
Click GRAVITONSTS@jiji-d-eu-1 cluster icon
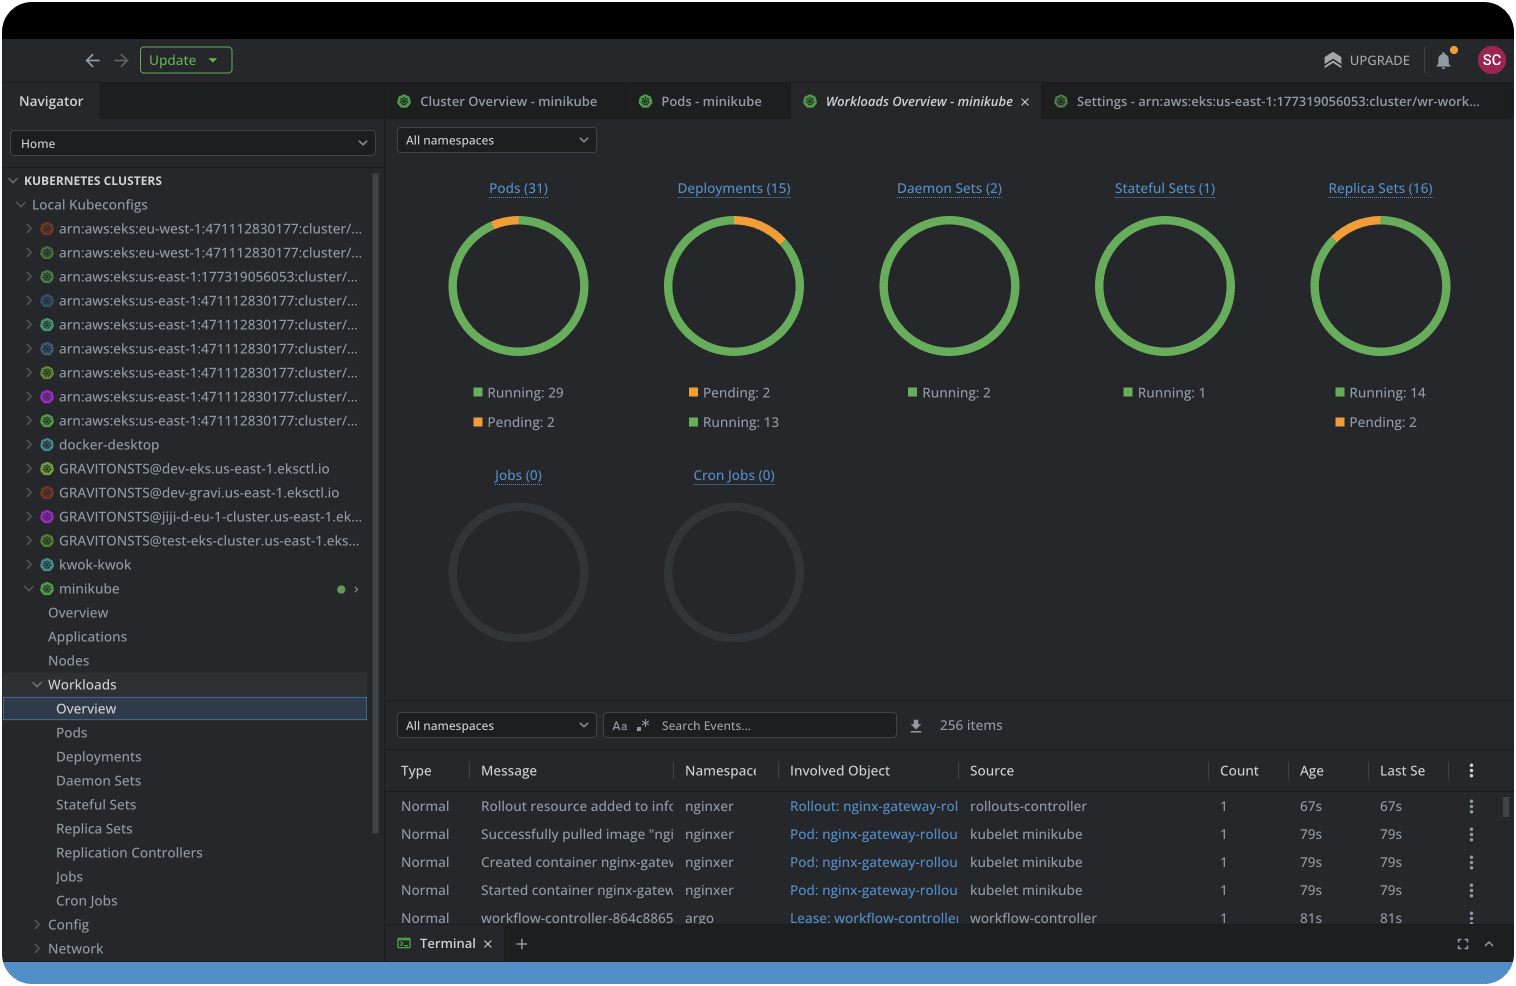[x=47, y=517]
